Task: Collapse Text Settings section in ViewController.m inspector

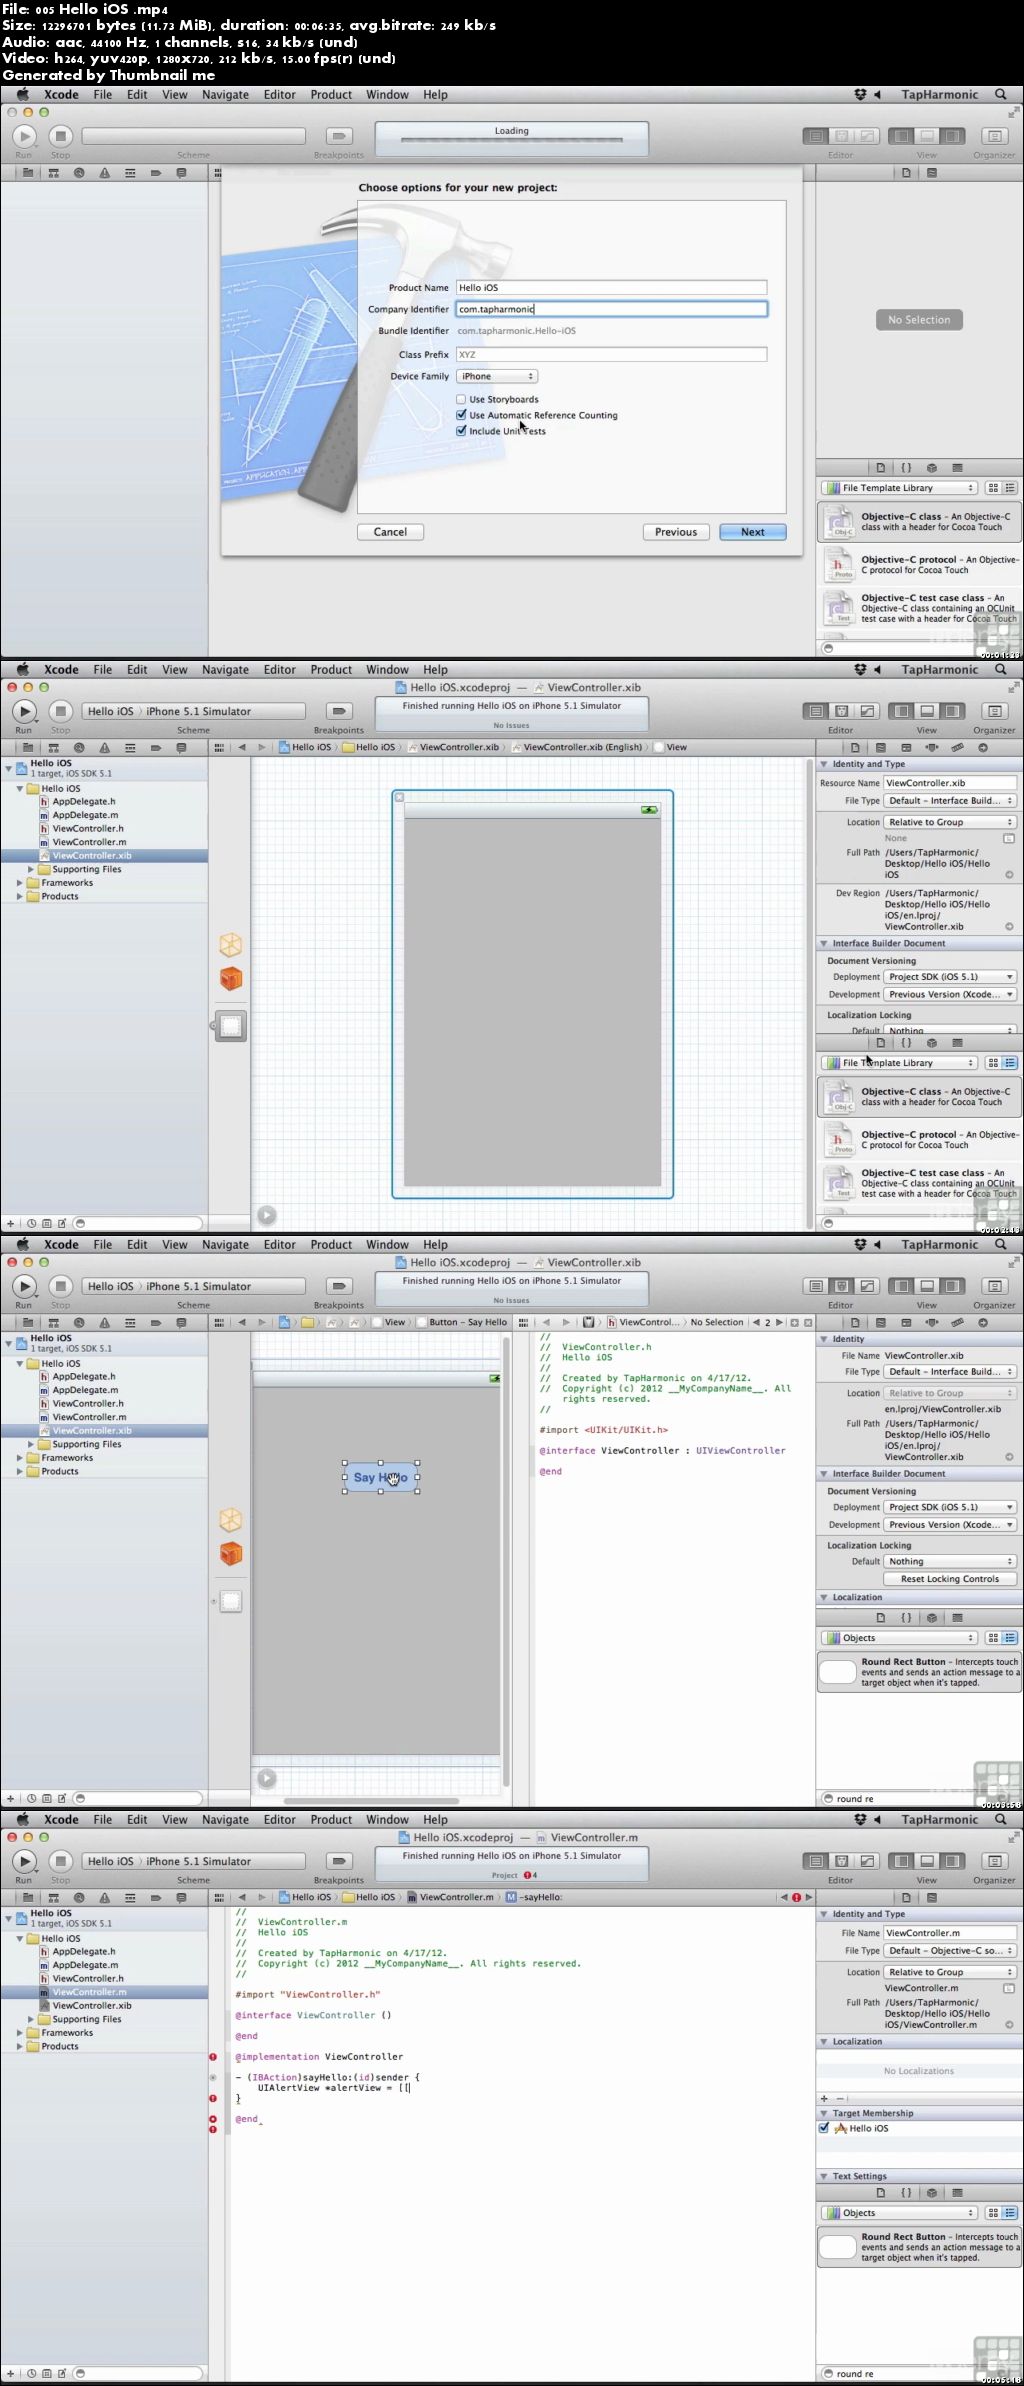Action: click(824, 2176)
